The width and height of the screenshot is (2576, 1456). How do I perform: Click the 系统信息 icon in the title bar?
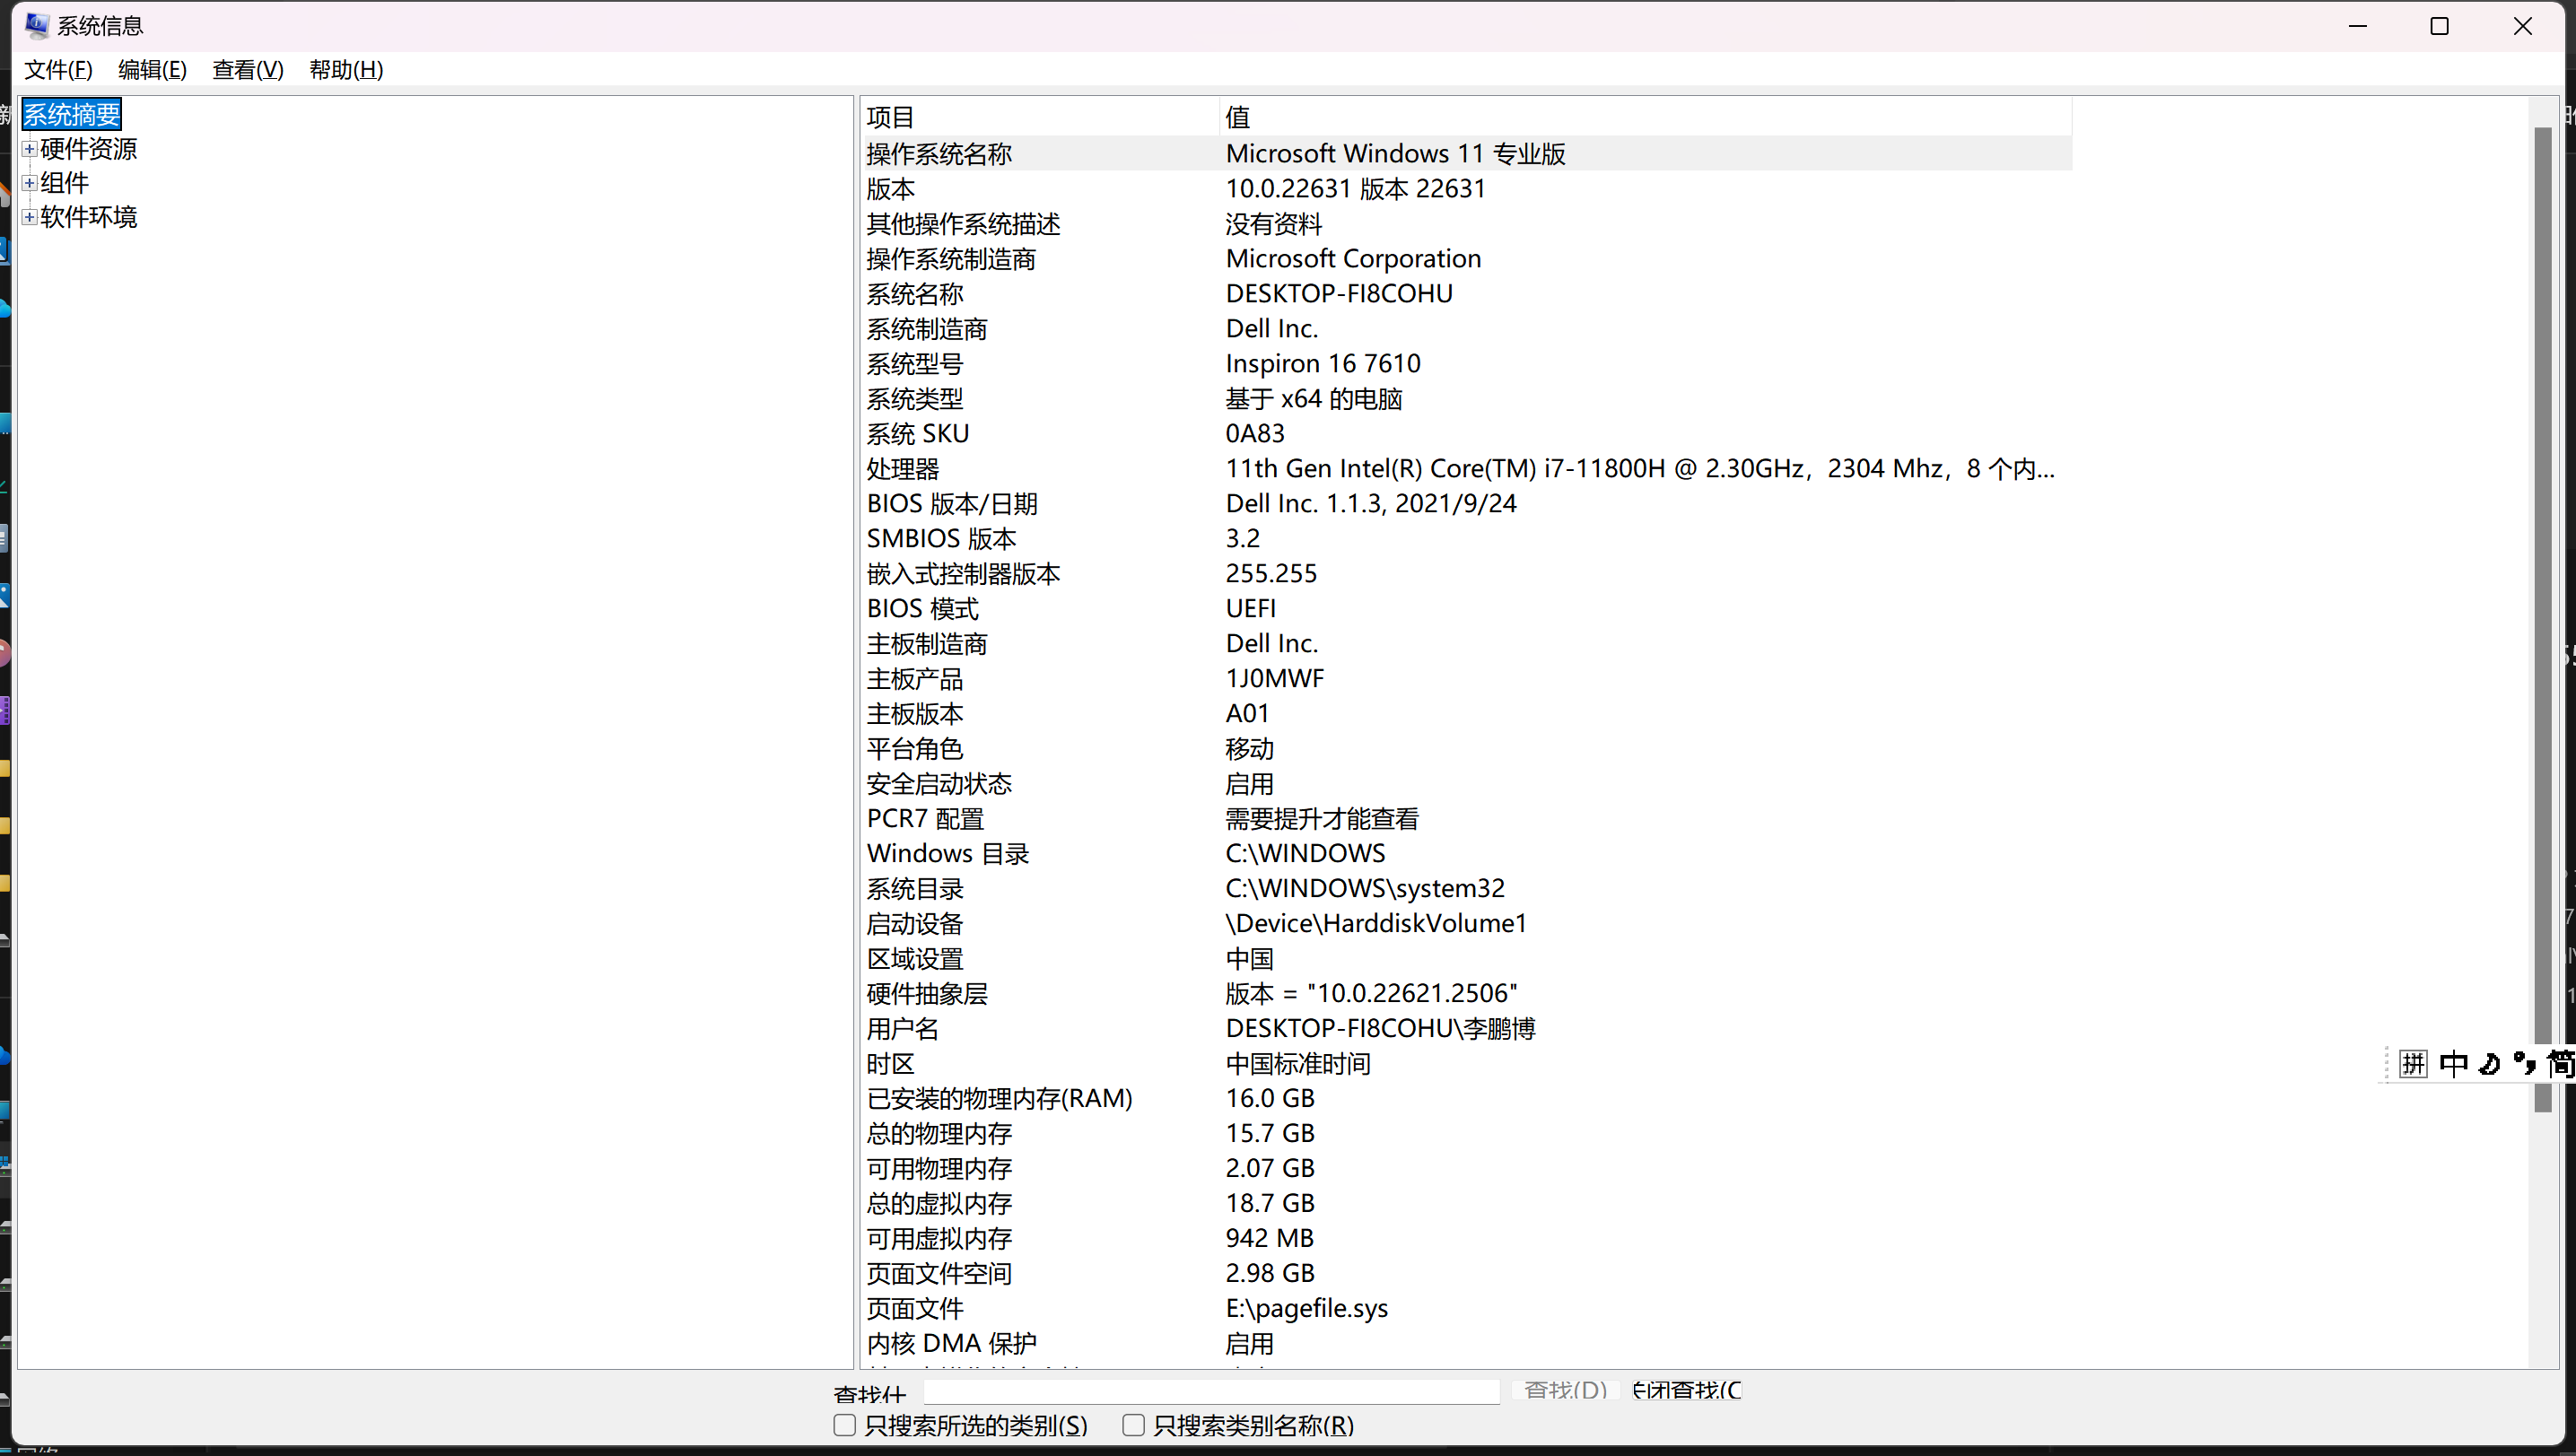tap(37, 25)
